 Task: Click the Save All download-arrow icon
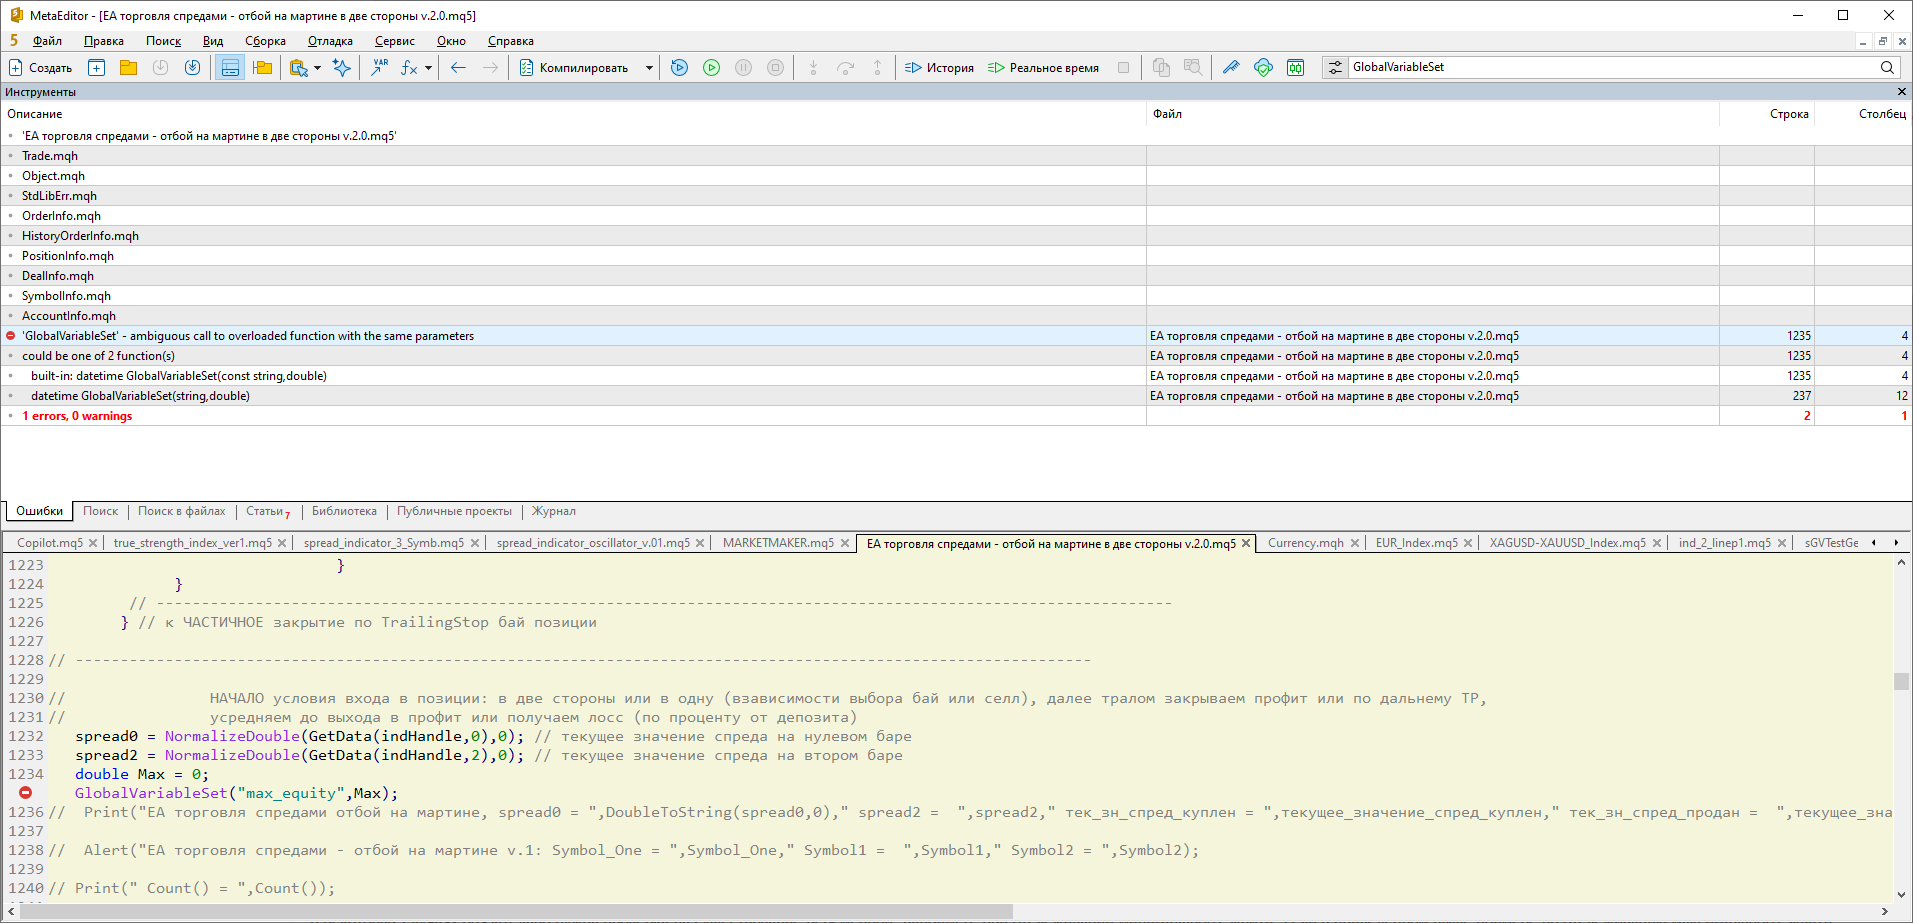tap(193, 67)
